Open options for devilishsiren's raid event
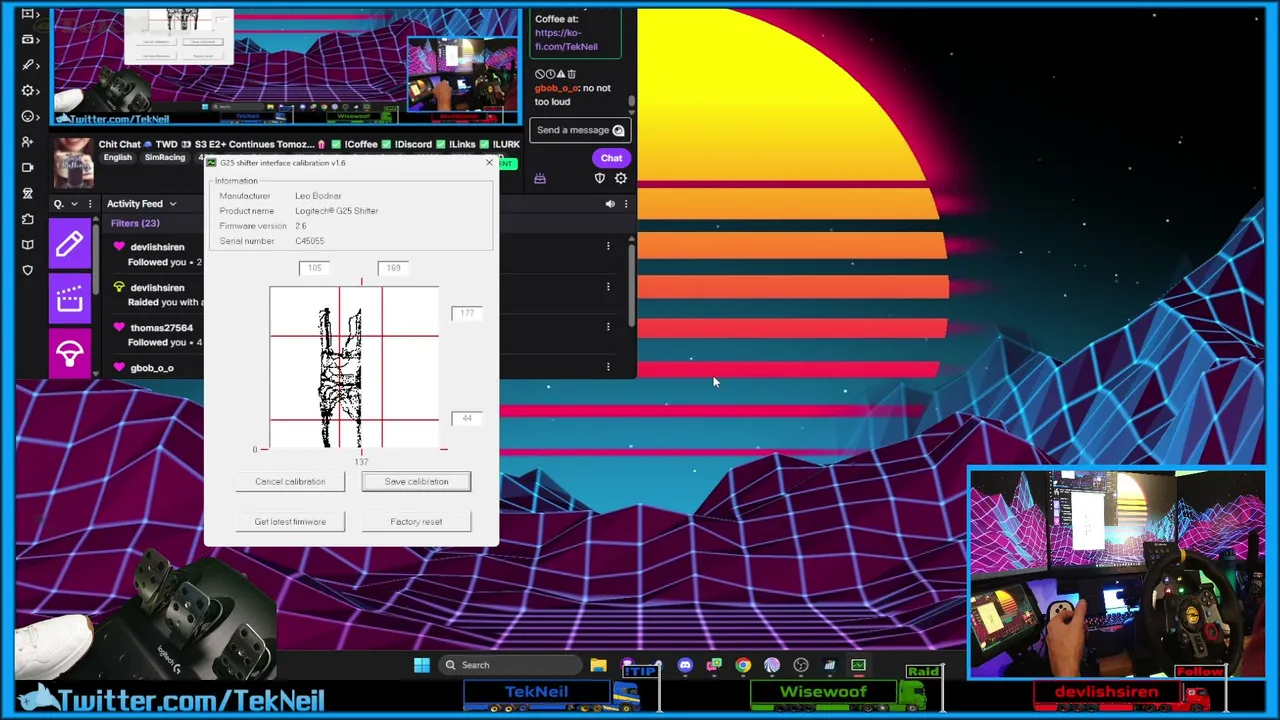1280x720 pixels. click(608, 287)
